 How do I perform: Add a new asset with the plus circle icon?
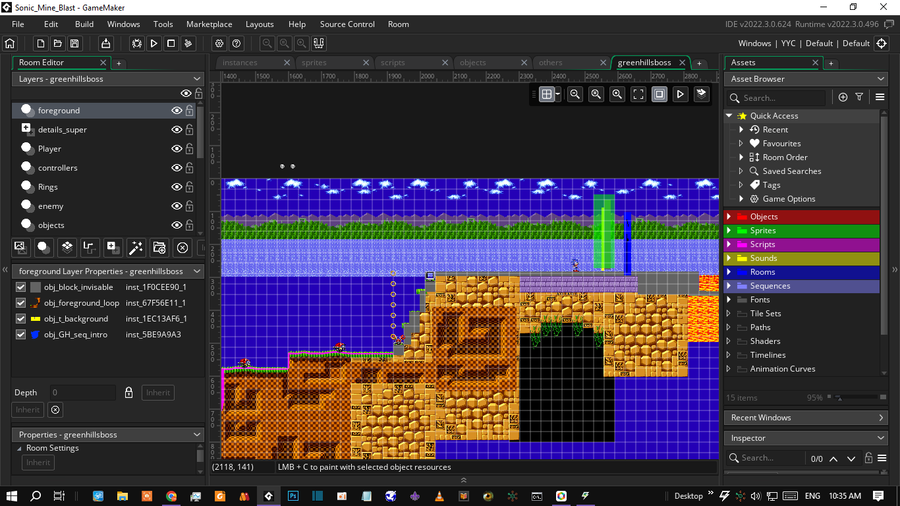pos(843,98)
